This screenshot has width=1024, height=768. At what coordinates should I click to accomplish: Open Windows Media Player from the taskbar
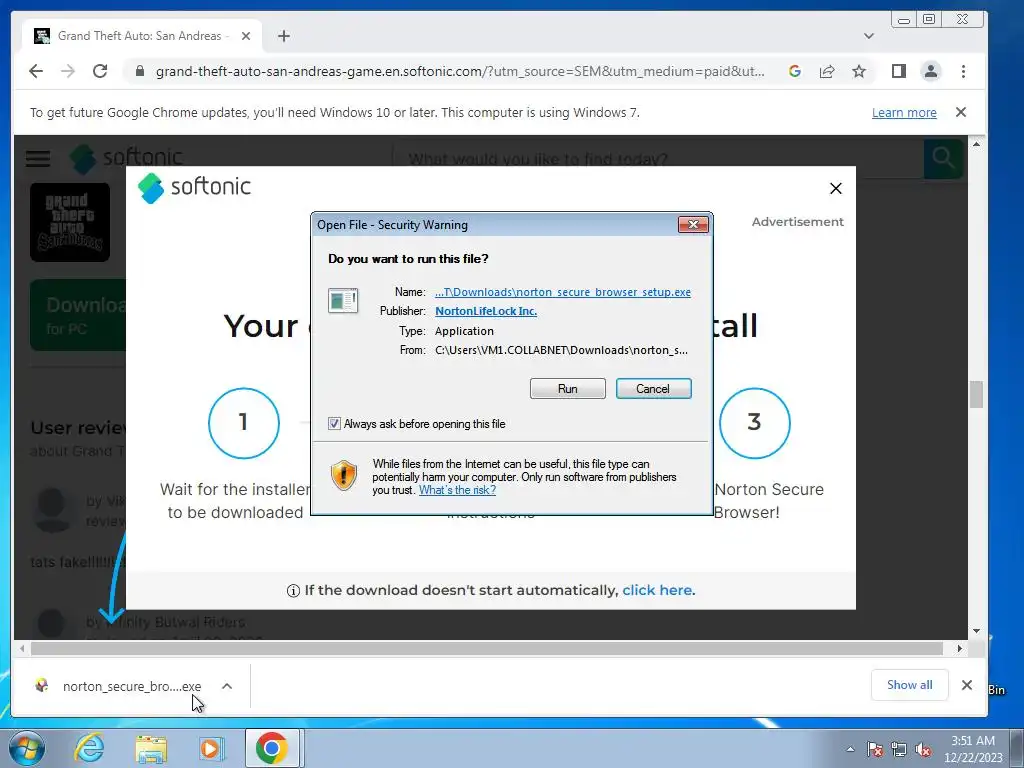(211, 748)
